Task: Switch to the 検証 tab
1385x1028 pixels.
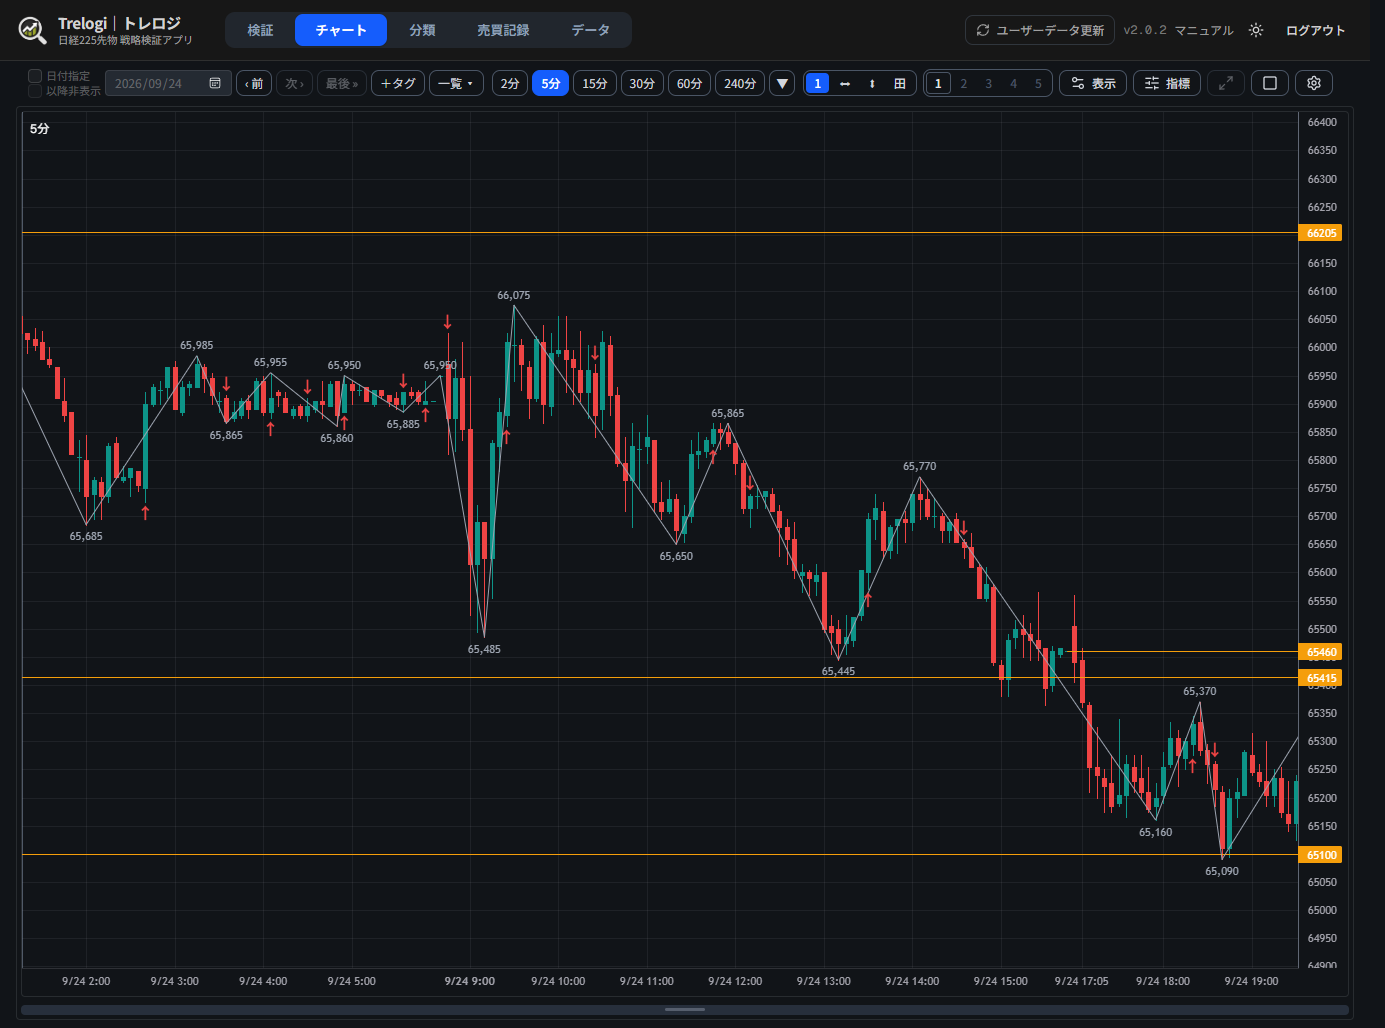Action: (260, 30)
